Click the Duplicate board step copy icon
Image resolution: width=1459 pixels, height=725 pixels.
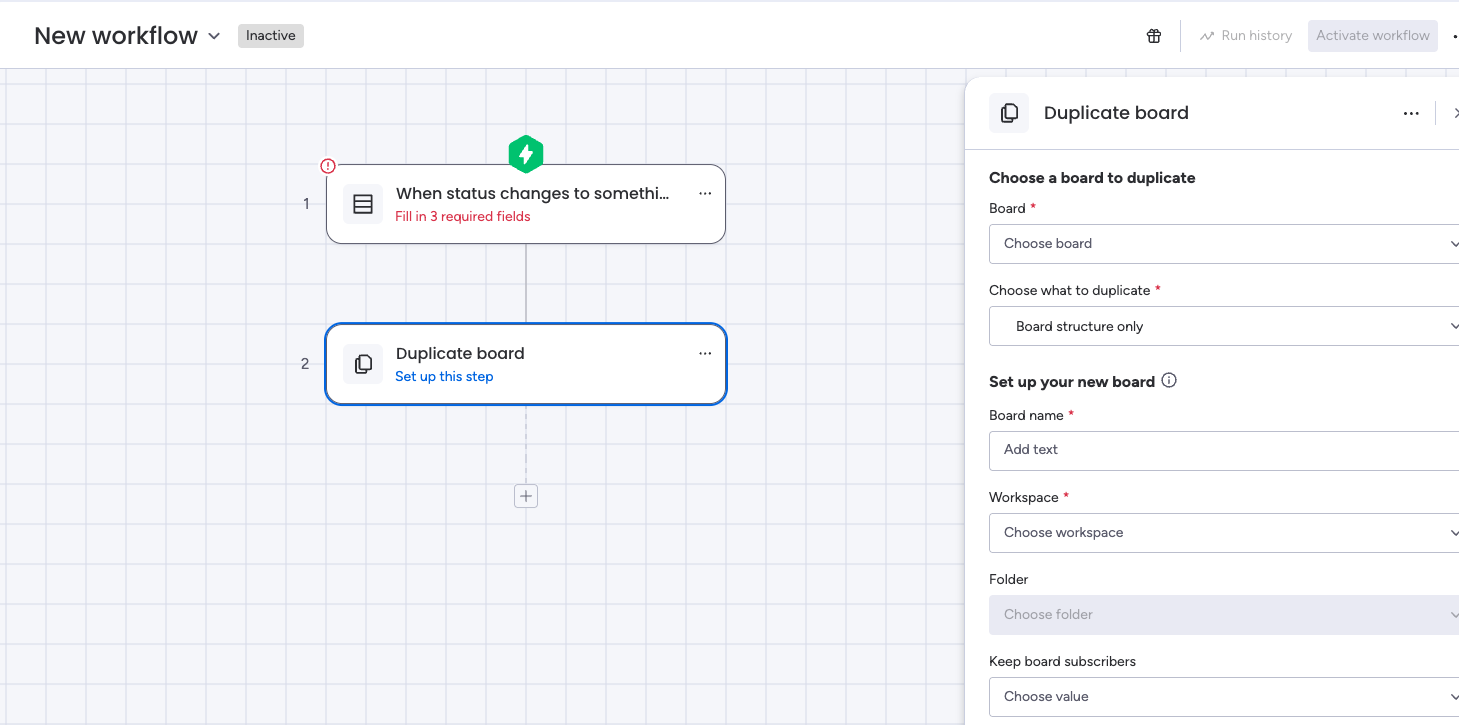point(363,364)
